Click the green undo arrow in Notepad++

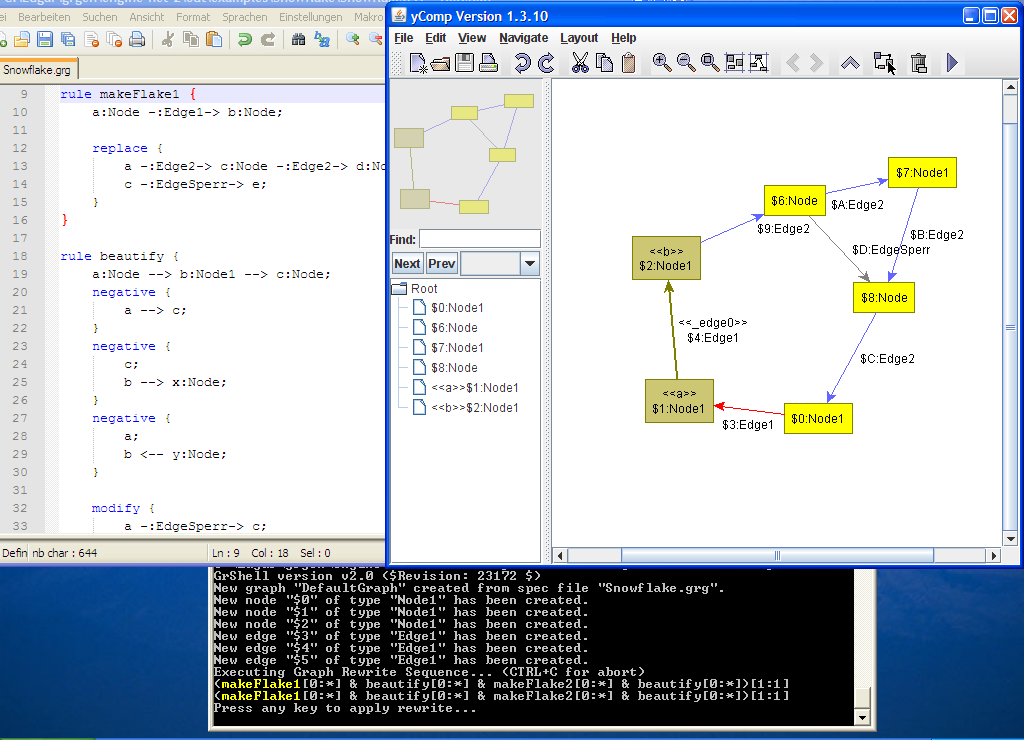tap(244, 39)
